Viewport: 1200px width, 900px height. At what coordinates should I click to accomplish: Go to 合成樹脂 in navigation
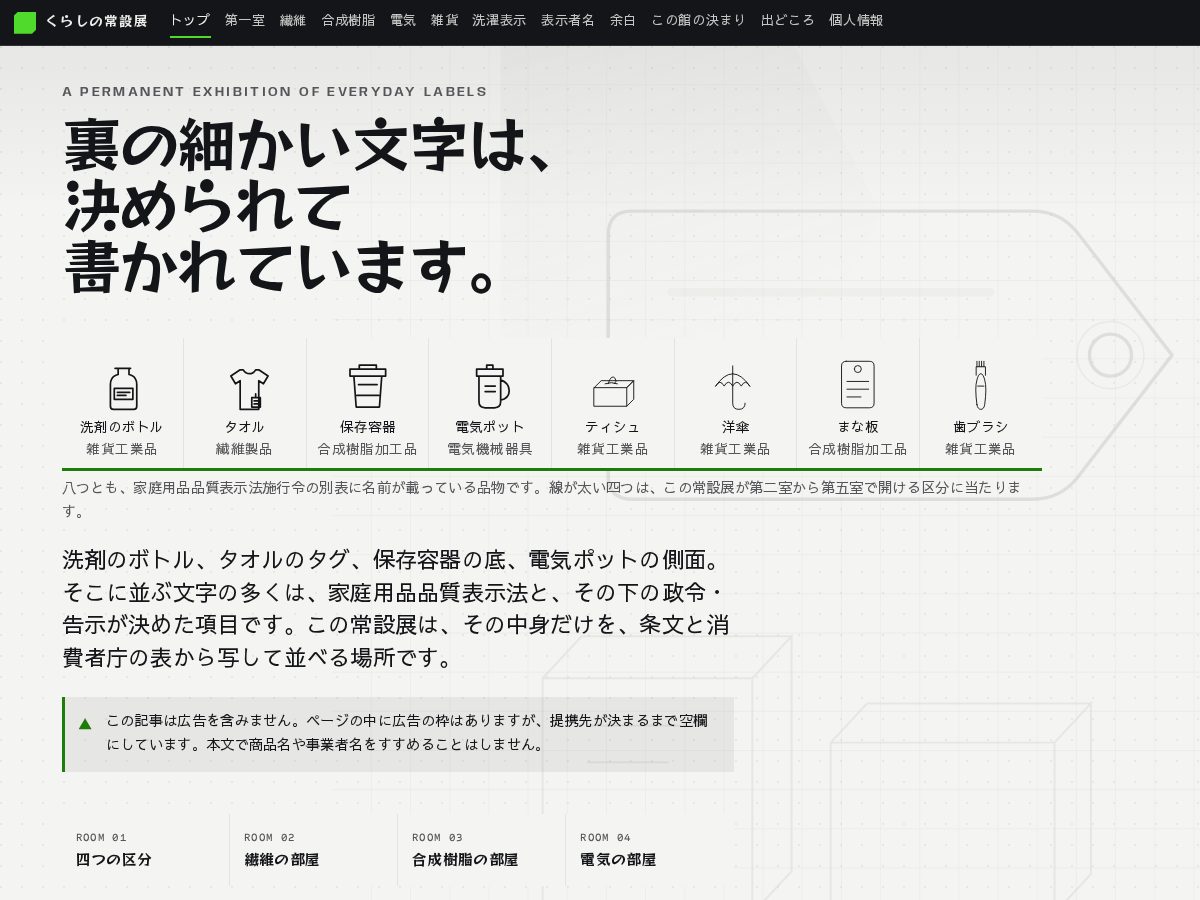pyautogui.click(x=348, y=20)
